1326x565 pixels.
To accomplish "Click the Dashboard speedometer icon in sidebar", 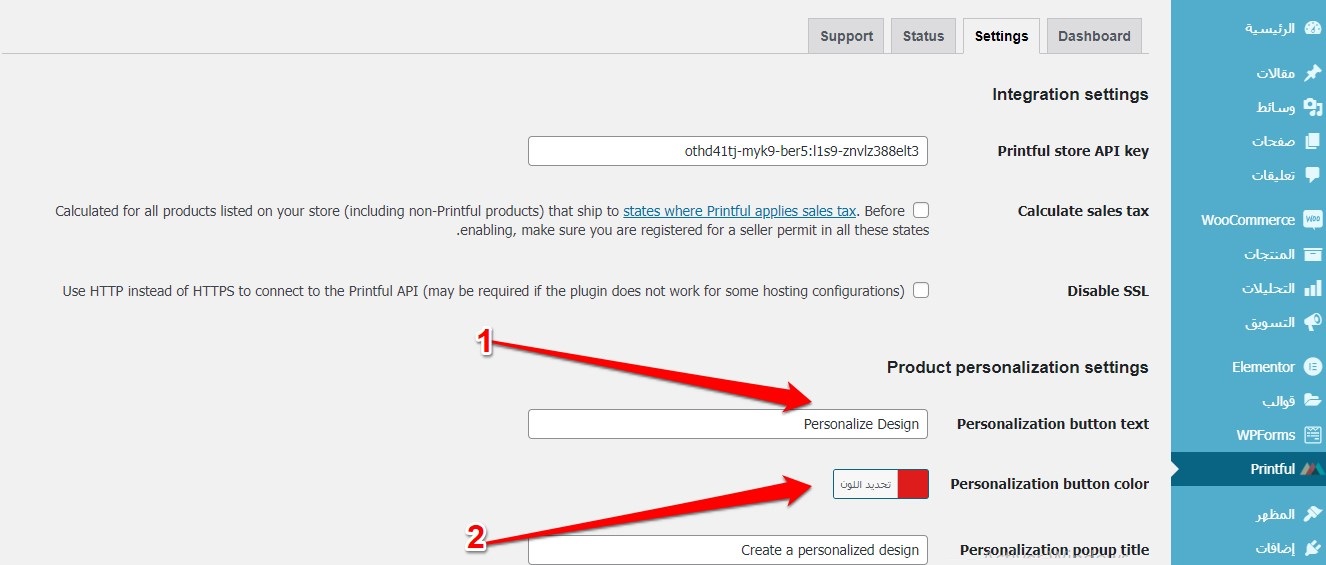I will [x=1313, y=28].
